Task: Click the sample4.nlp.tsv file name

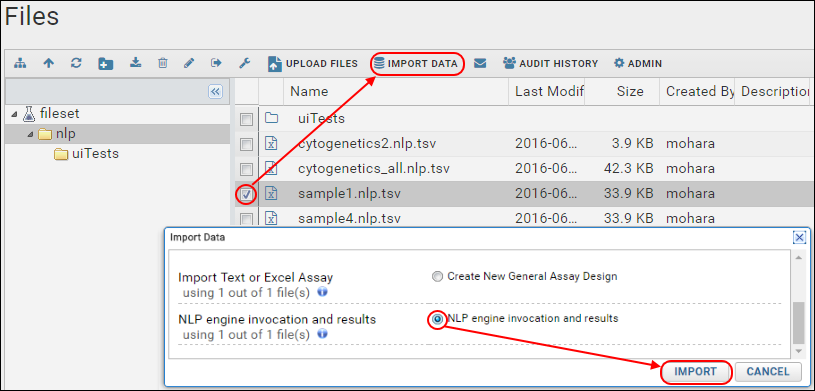Action: pos(349,218)
